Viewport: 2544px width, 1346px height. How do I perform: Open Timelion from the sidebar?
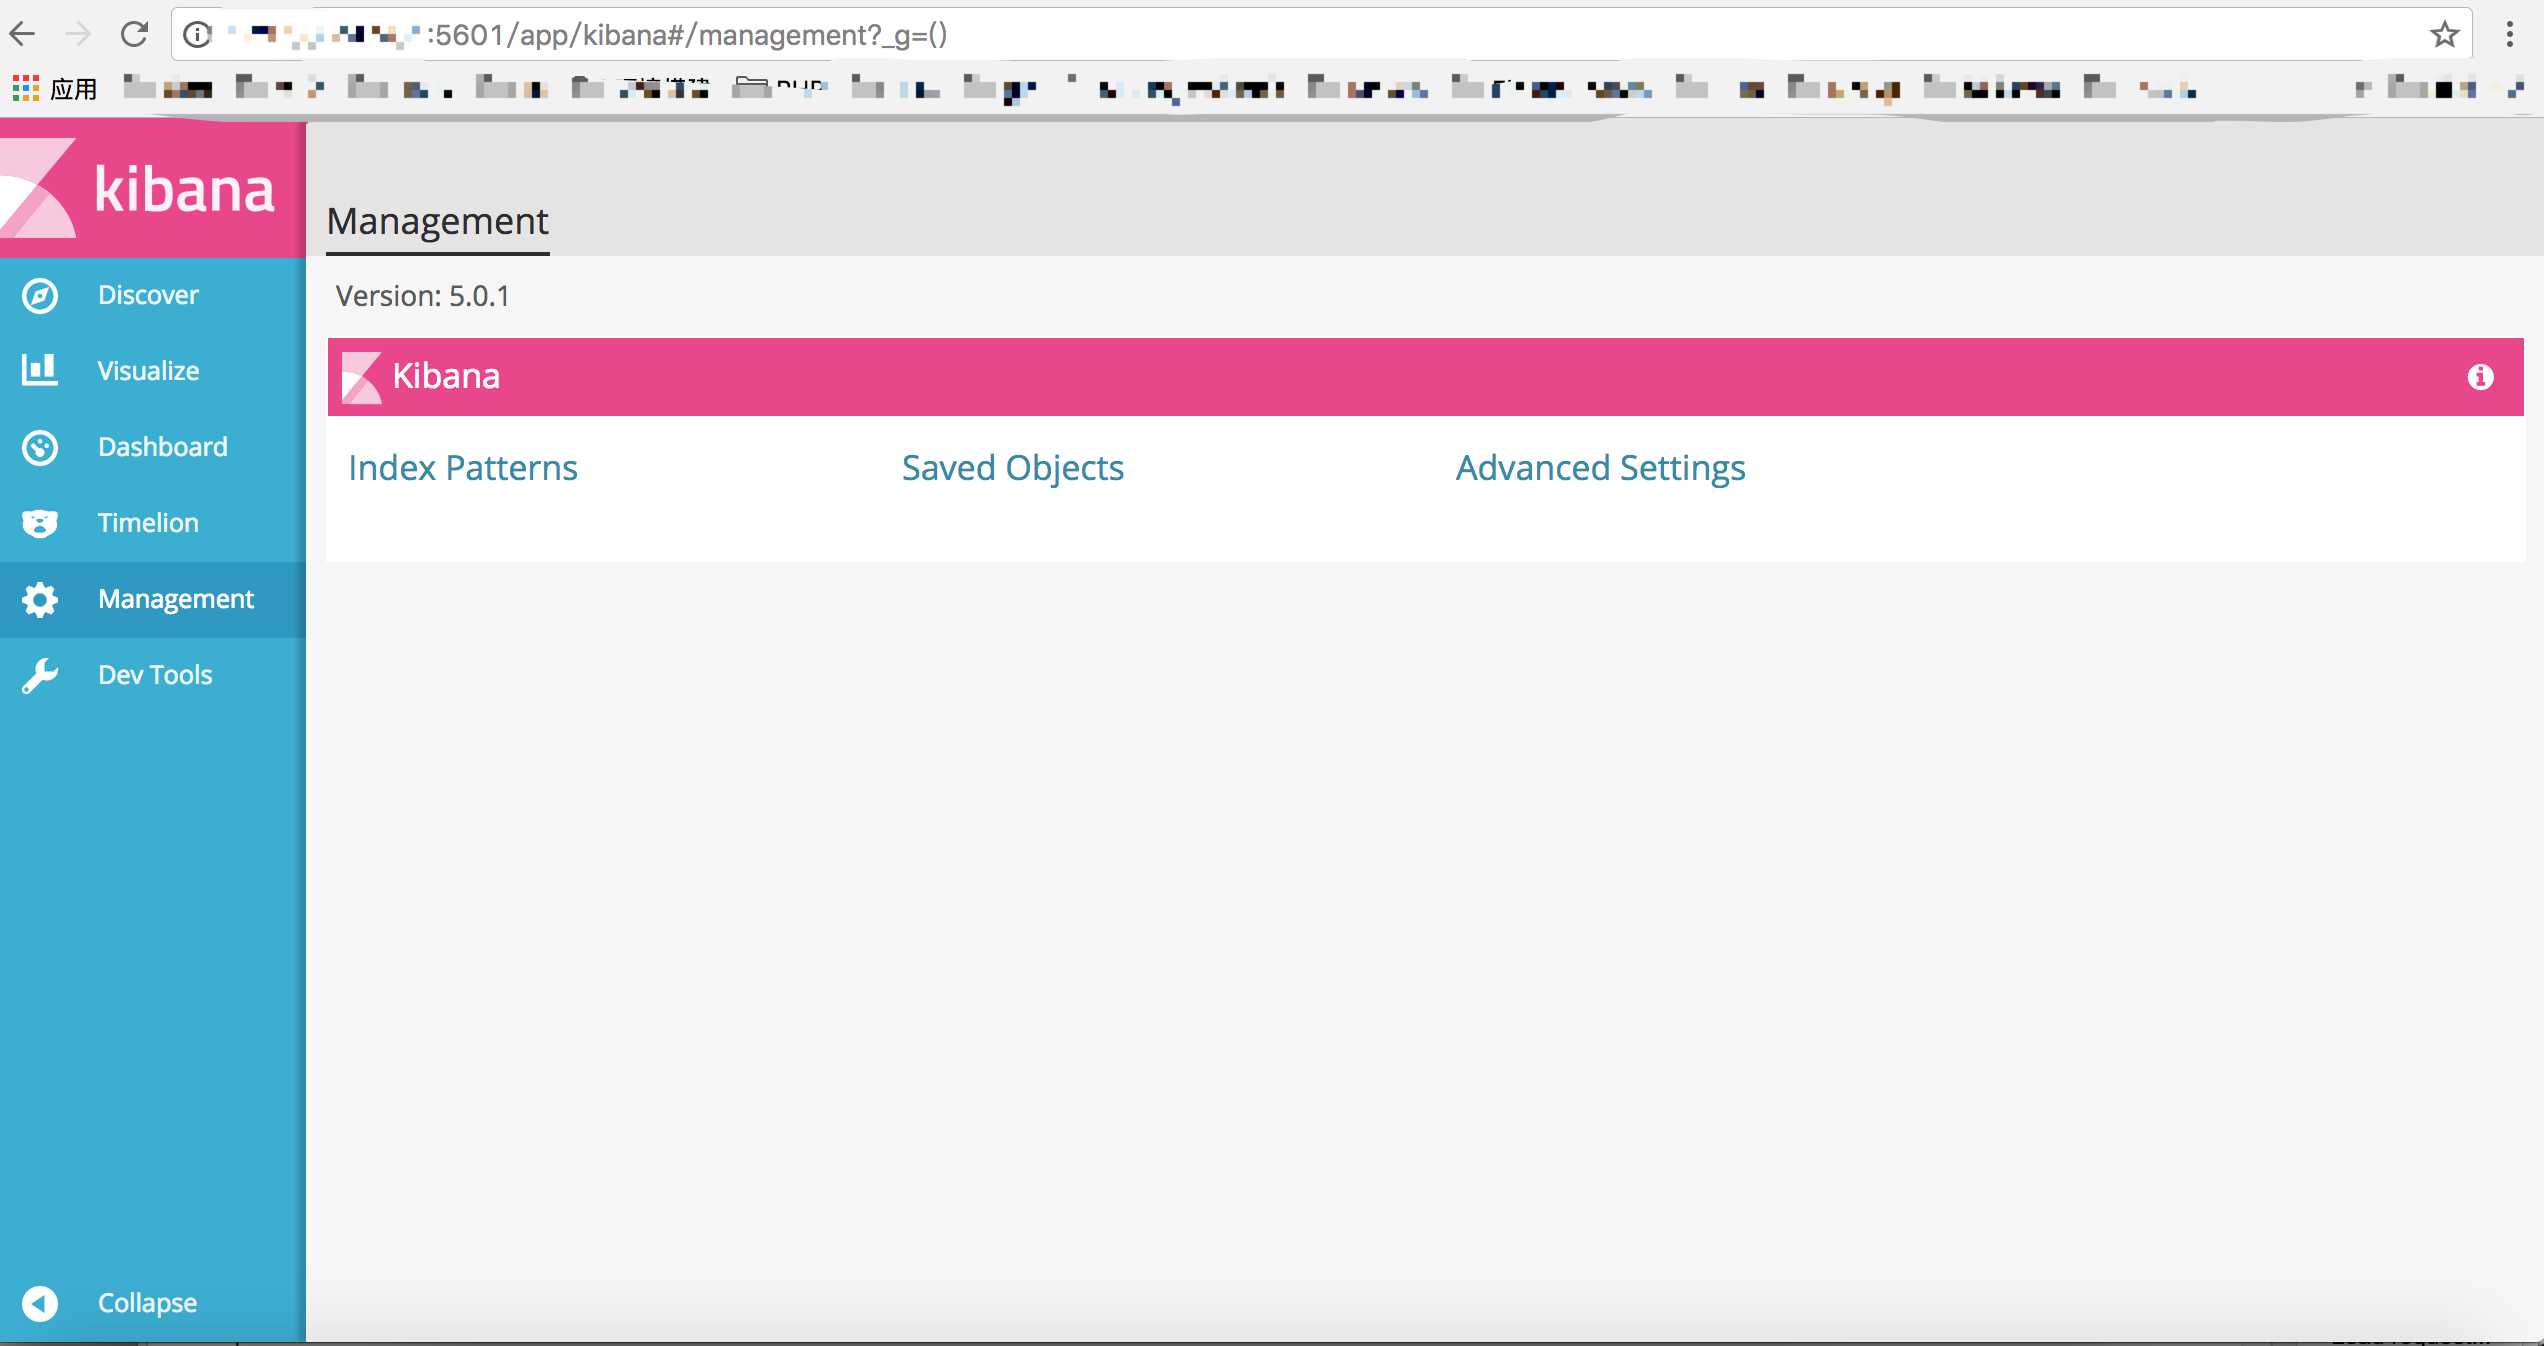point(148,523)
